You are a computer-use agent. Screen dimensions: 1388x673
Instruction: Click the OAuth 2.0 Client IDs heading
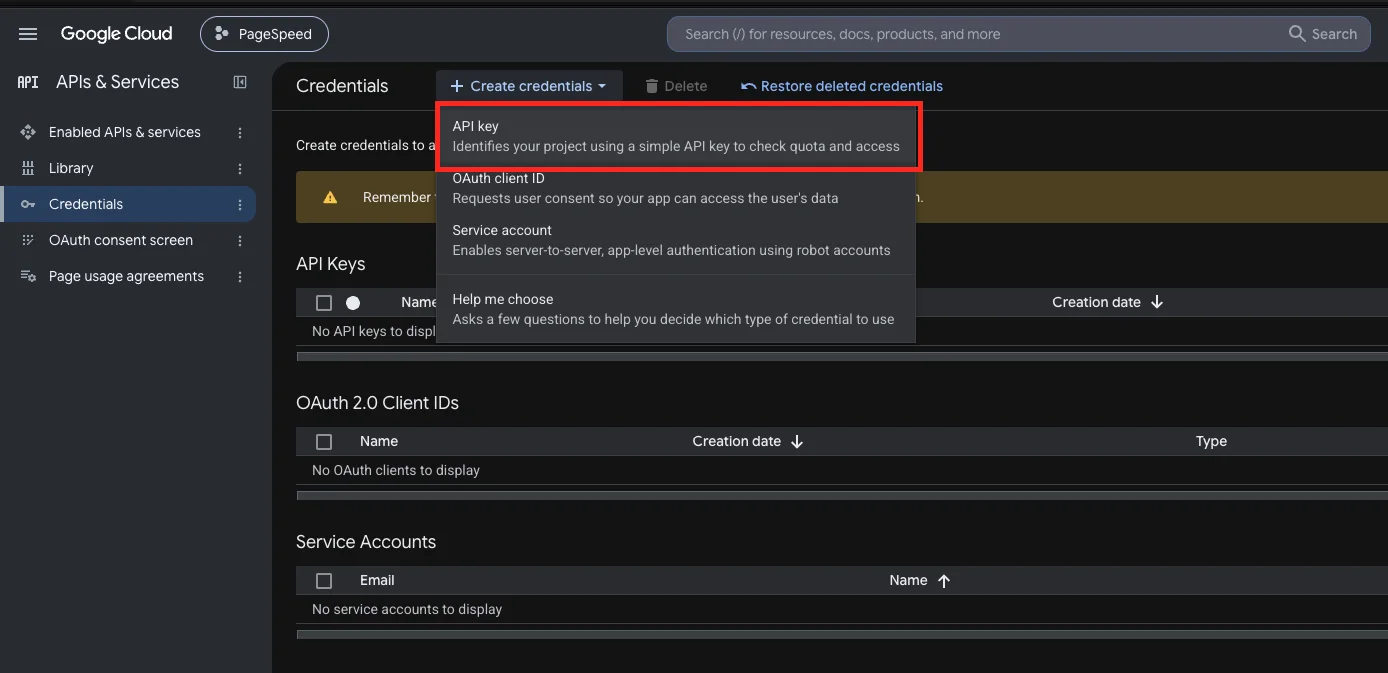pyautogui.click(x=377, y=403)
